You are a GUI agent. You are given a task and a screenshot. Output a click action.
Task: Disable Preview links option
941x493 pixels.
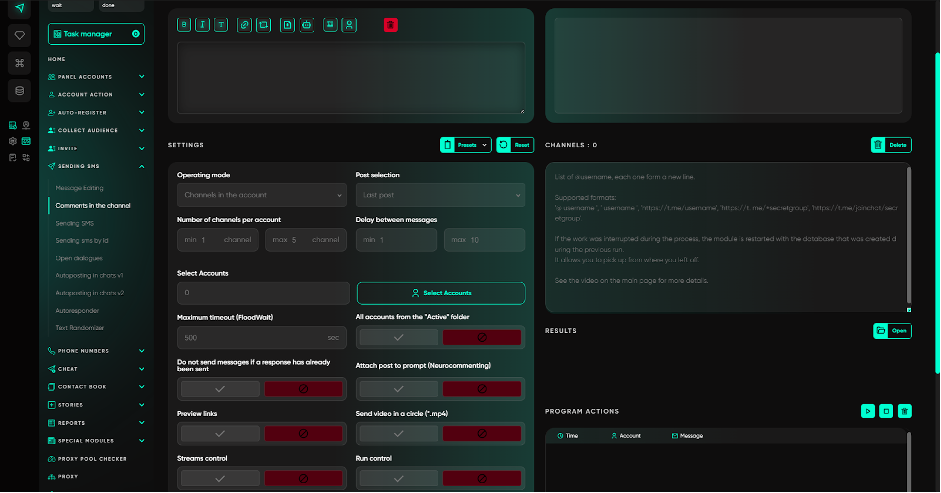304,434
